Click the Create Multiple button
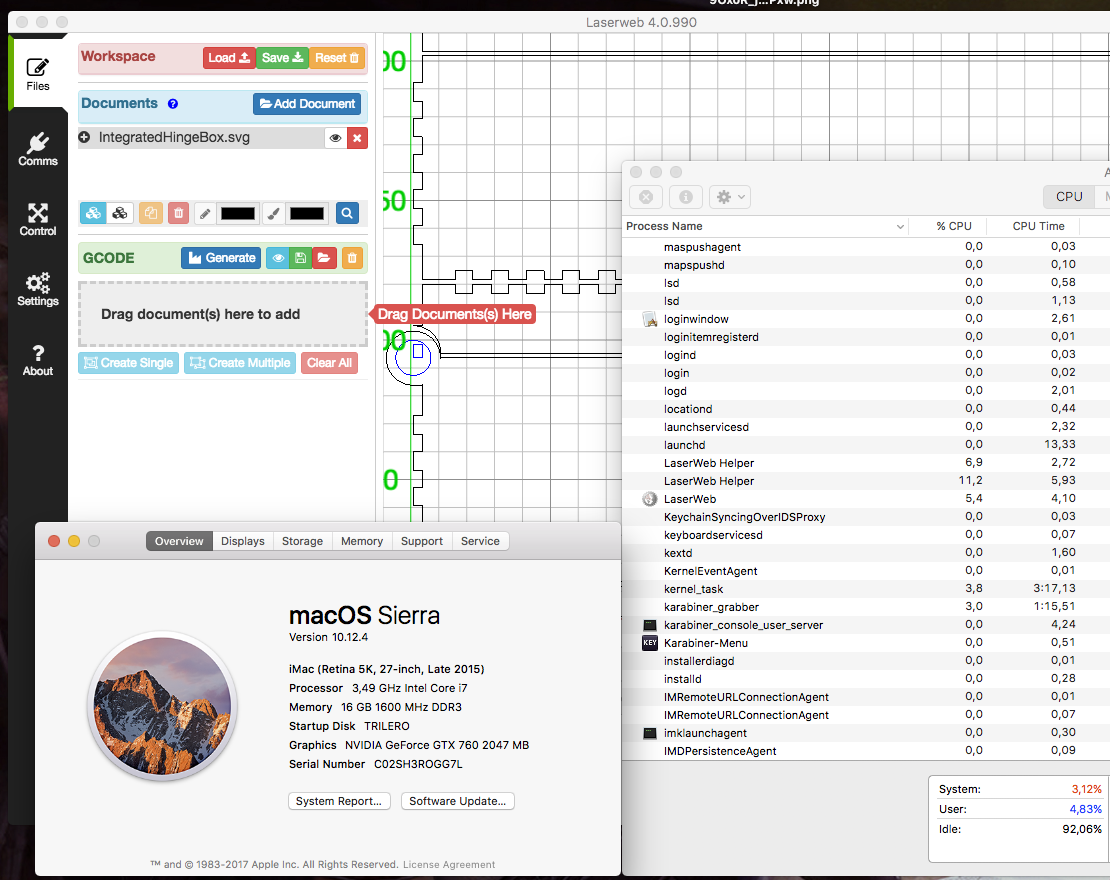The height and width of the screenshot is (880, 1110). (x=241, y=362)
